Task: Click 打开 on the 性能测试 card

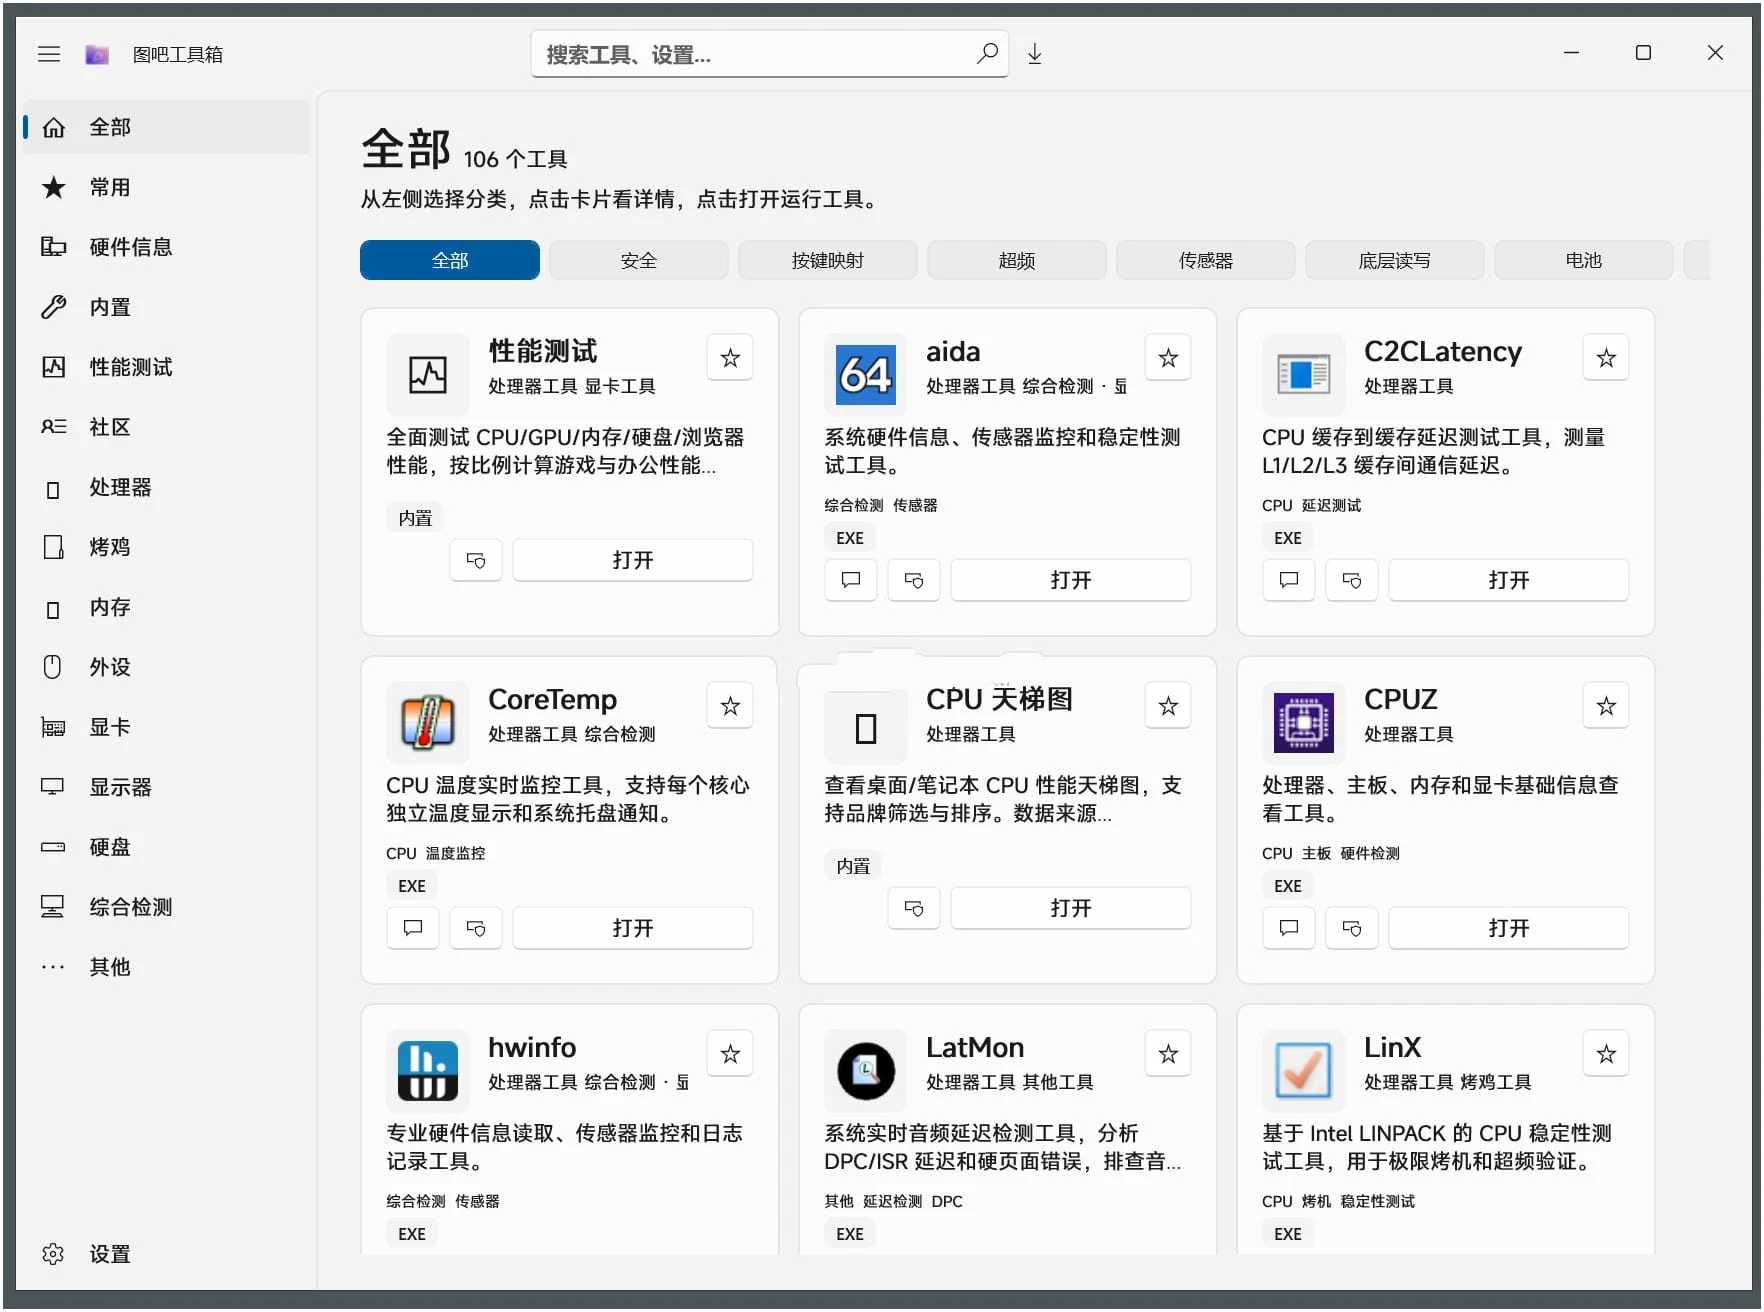Action: coord(633,560)
